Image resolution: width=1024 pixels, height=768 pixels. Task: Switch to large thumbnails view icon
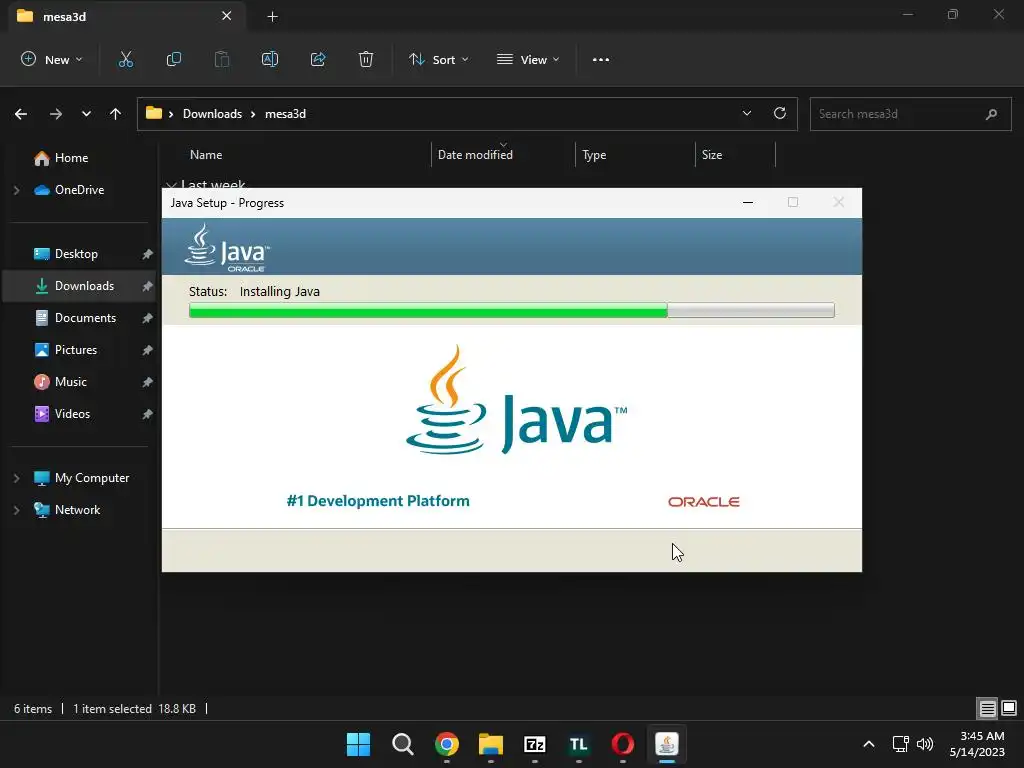pyautogui.click(x=1009, y=708)
